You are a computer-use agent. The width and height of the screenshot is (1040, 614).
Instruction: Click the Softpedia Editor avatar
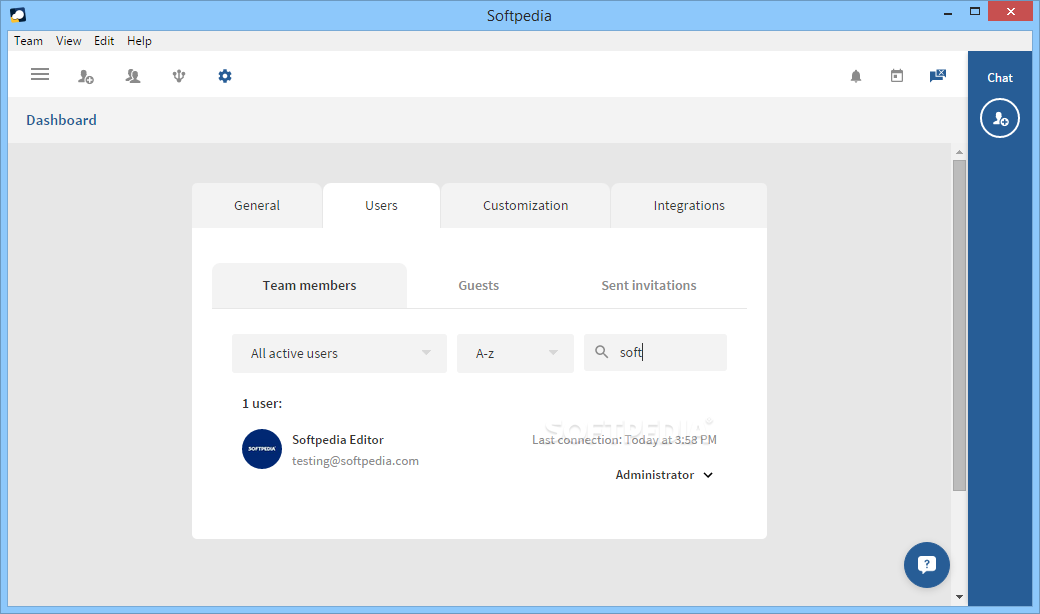coord(262,449)
